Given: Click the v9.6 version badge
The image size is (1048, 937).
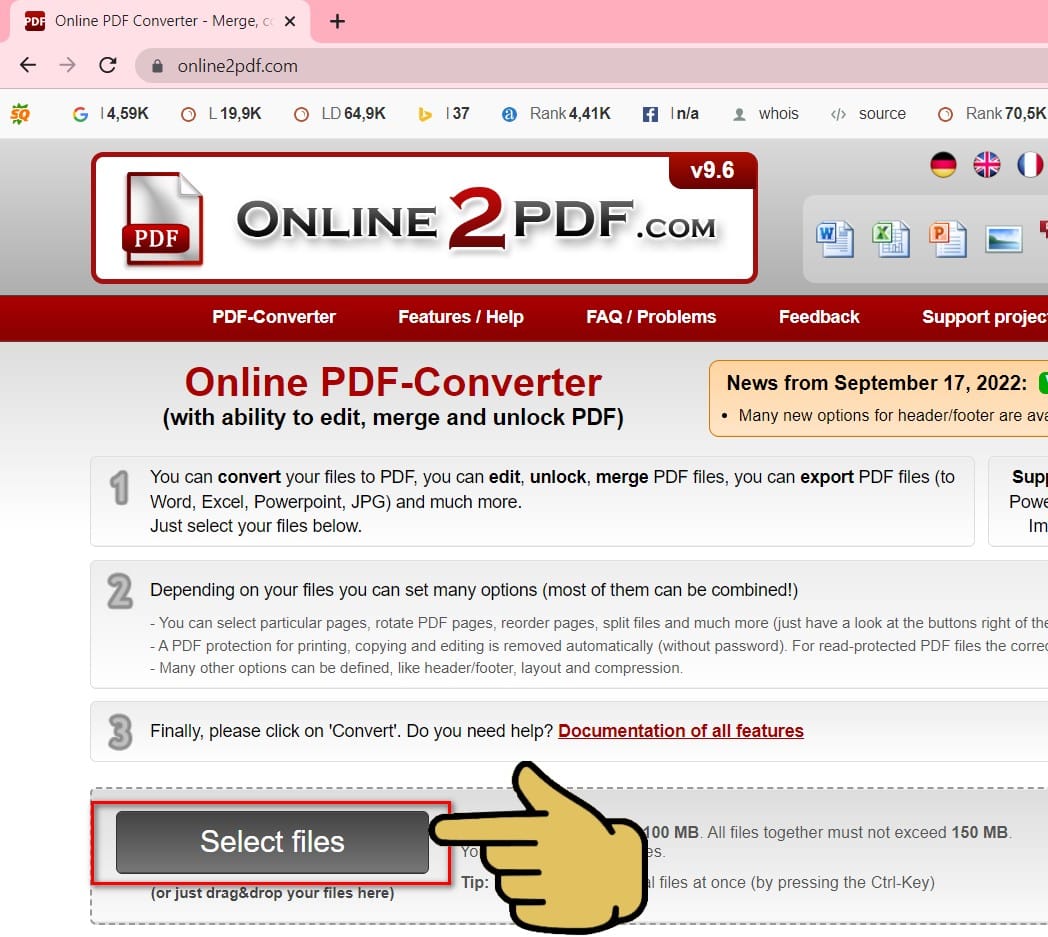Looking at the screenshot, I should (712, 170).
